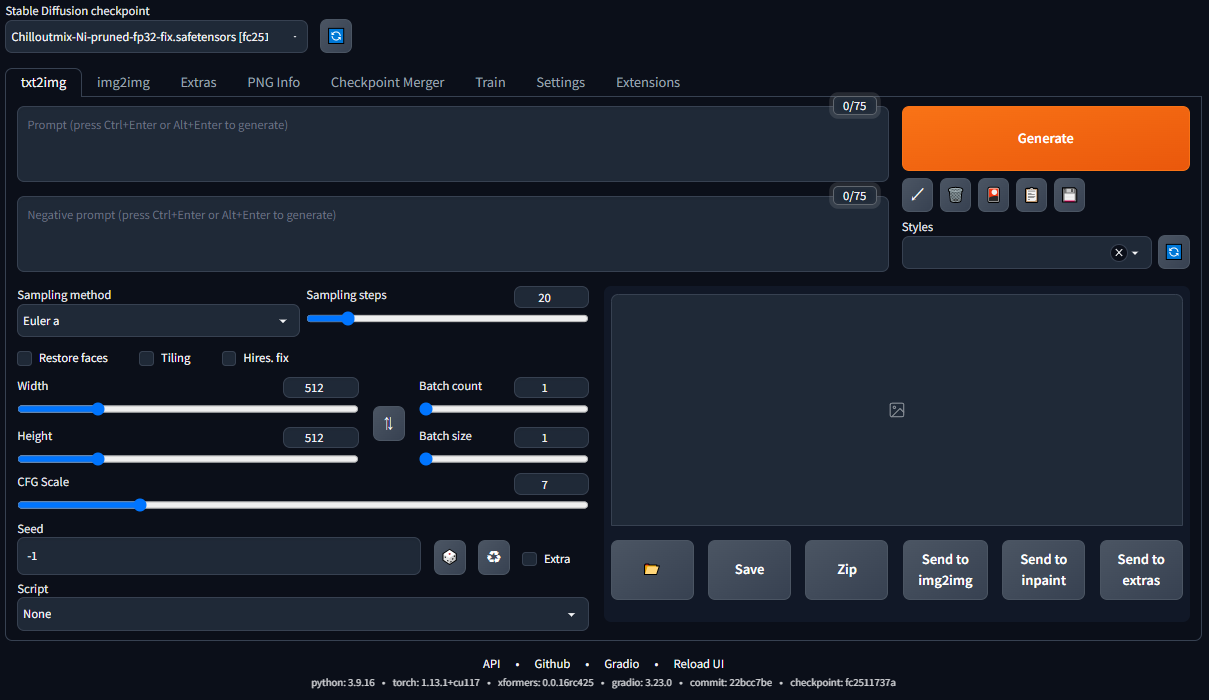Viewport: 1209px width, 700px height.
Task: Randomize the seed with the dice icon
Action: pos(449,557)
